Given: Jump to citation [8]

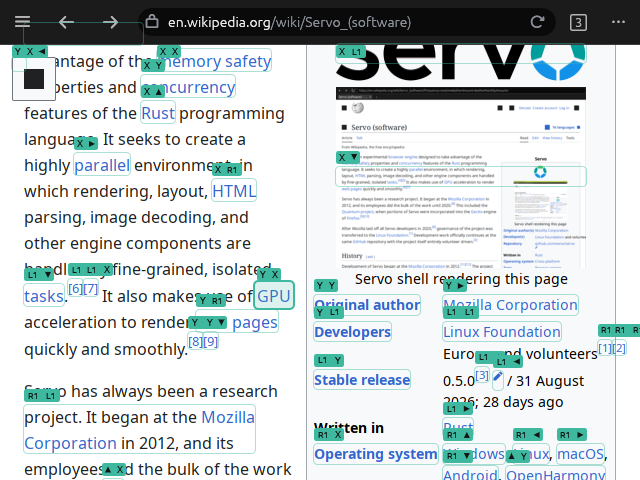Looking at the screenshot, I should point(195,341).
